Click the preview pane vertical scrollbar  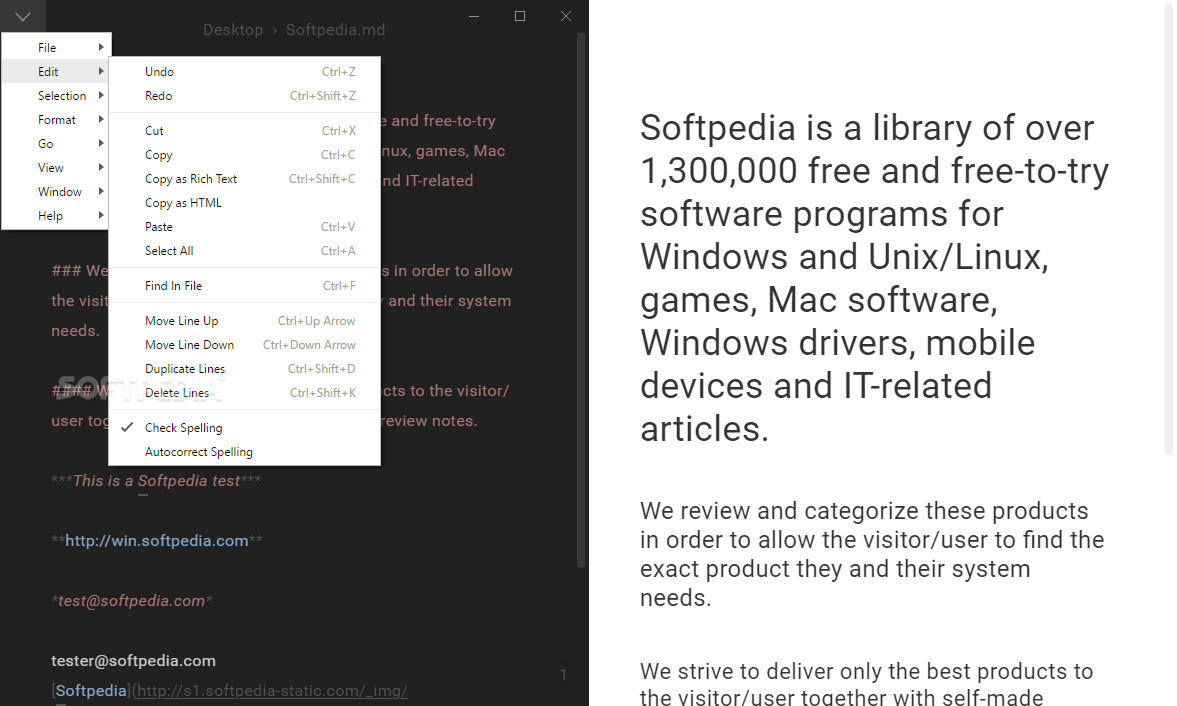tap(1169, 229)
